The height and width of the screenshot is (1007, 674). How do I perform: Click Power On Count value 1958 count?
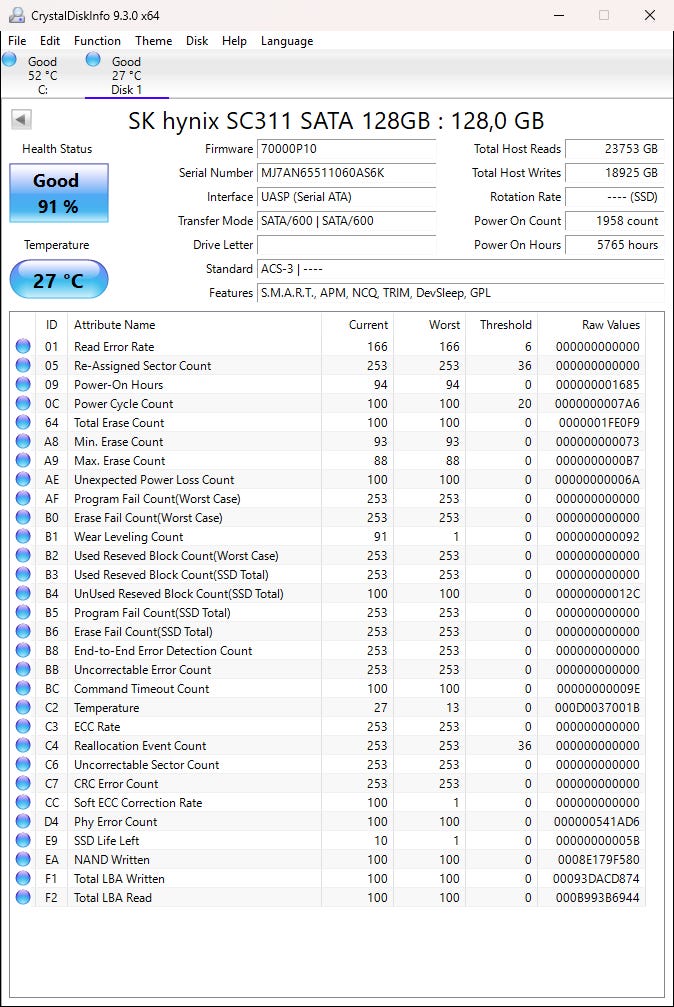tap(614, 221)
